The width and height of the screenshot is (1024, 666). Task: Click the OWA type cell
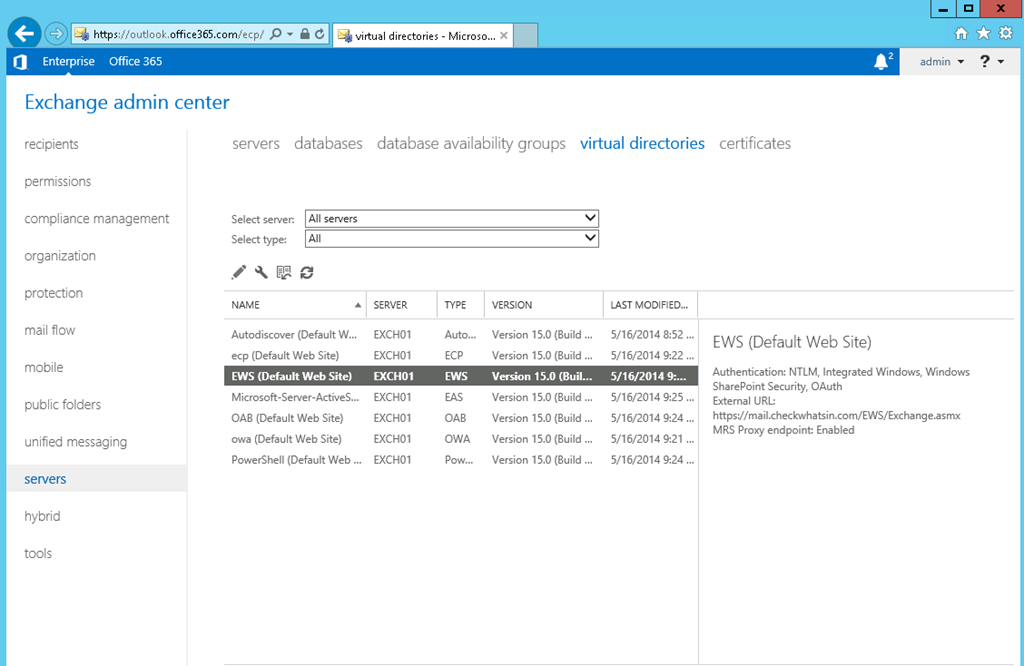(x=457, y=439)
